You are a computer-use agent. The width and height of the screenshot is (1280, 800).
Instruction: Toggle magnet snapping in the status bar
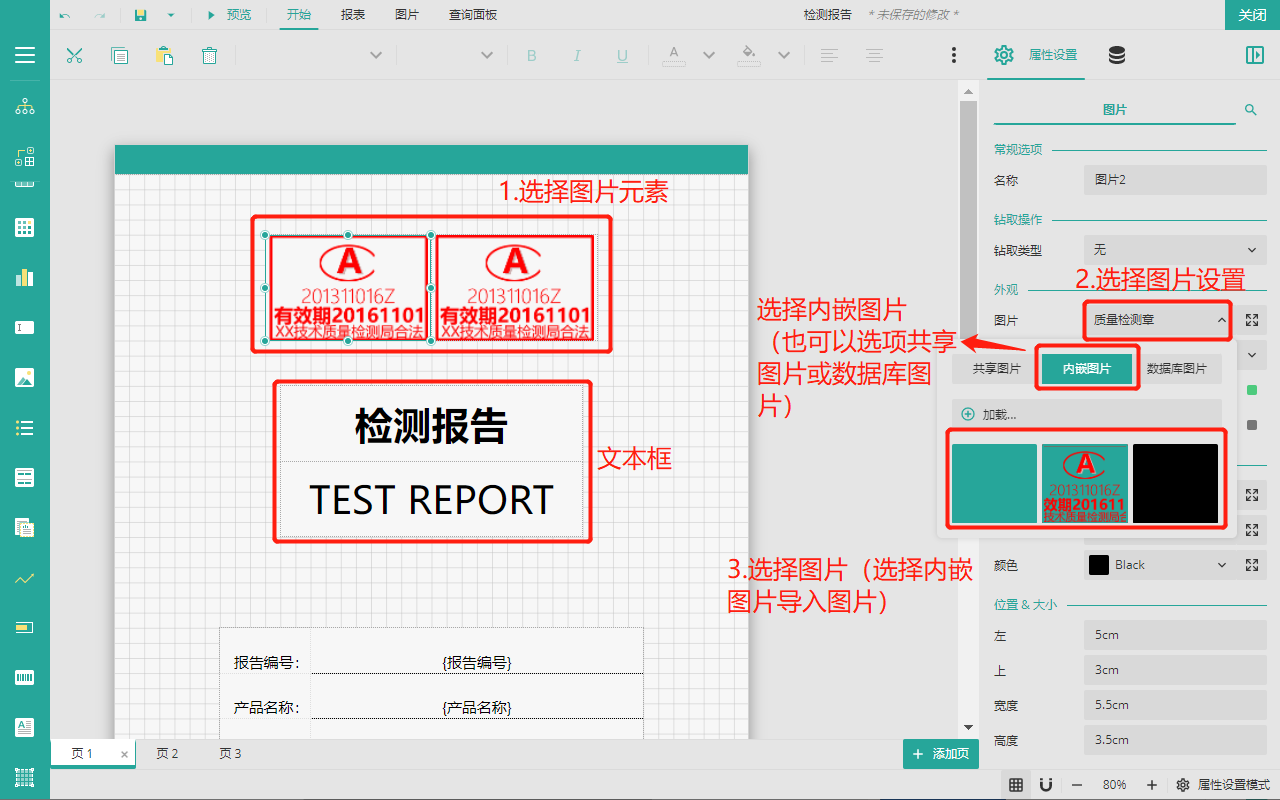coord(1046,785)
